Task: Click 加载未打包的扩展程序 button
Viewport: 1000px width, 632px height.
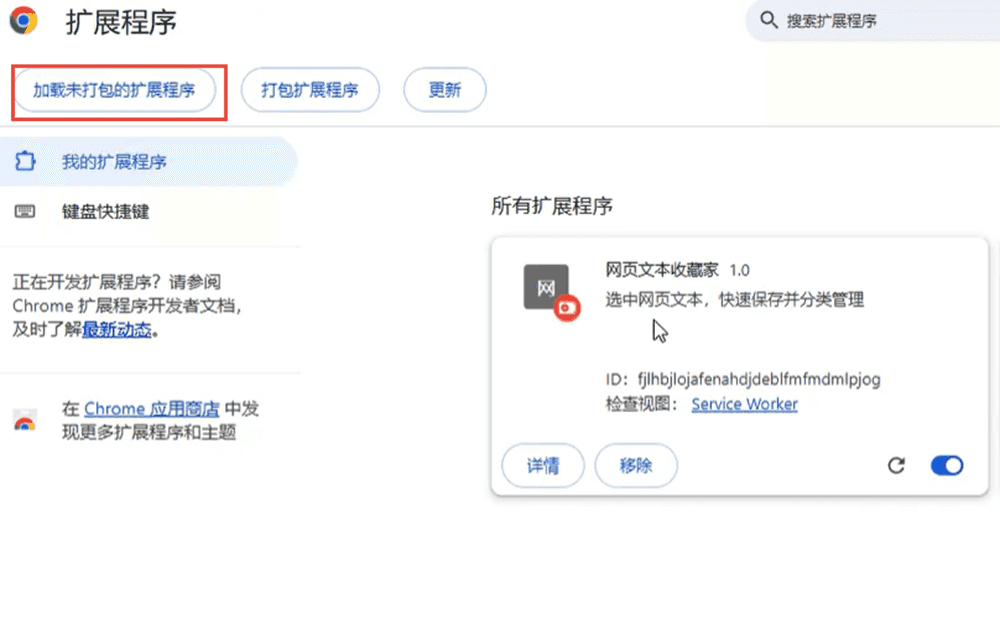Action: click(x=113, y=90)
